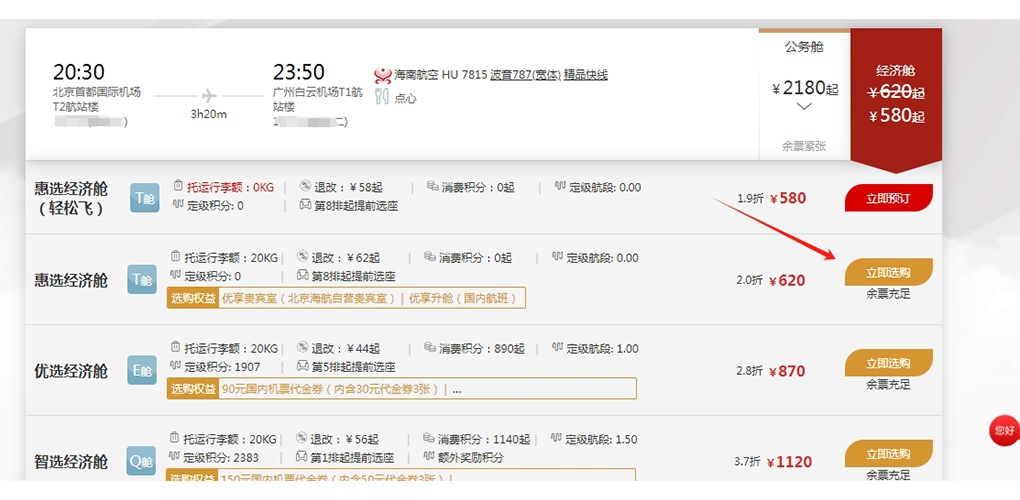Click seat icon beside 第1排起提前选座
This screenshot has width=1020, height=500.
(x=301, y=457)
